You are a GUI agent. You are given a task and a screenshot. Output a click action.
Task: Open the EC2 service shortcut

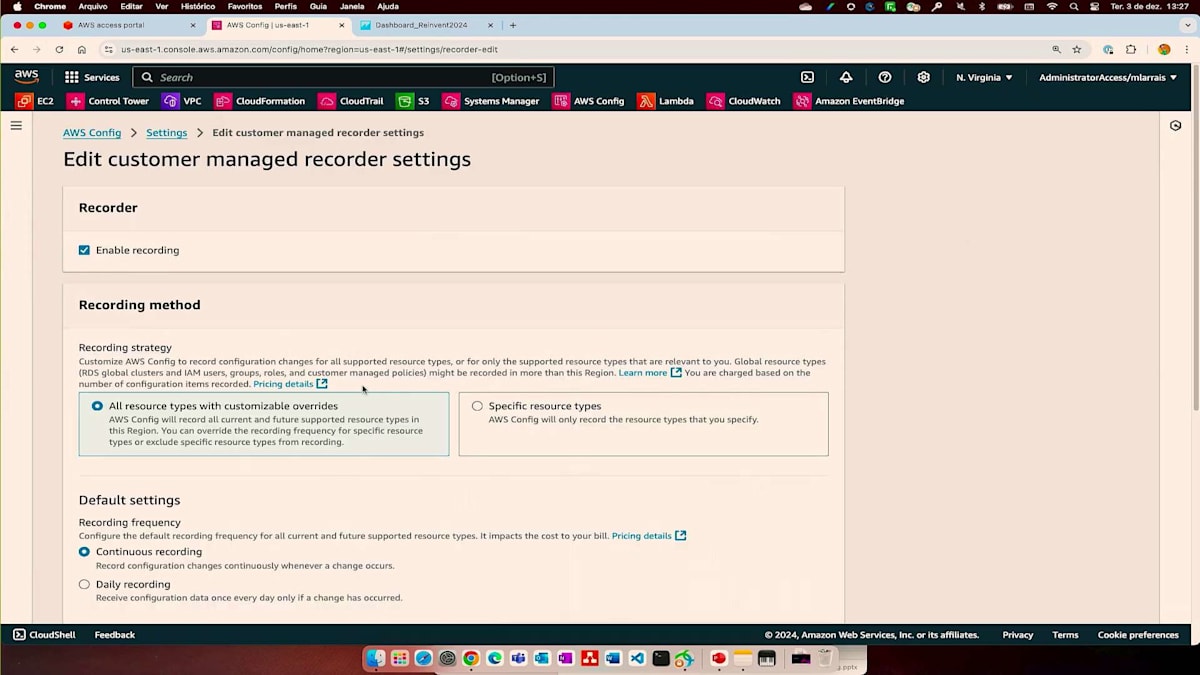(x=35, y=101)
